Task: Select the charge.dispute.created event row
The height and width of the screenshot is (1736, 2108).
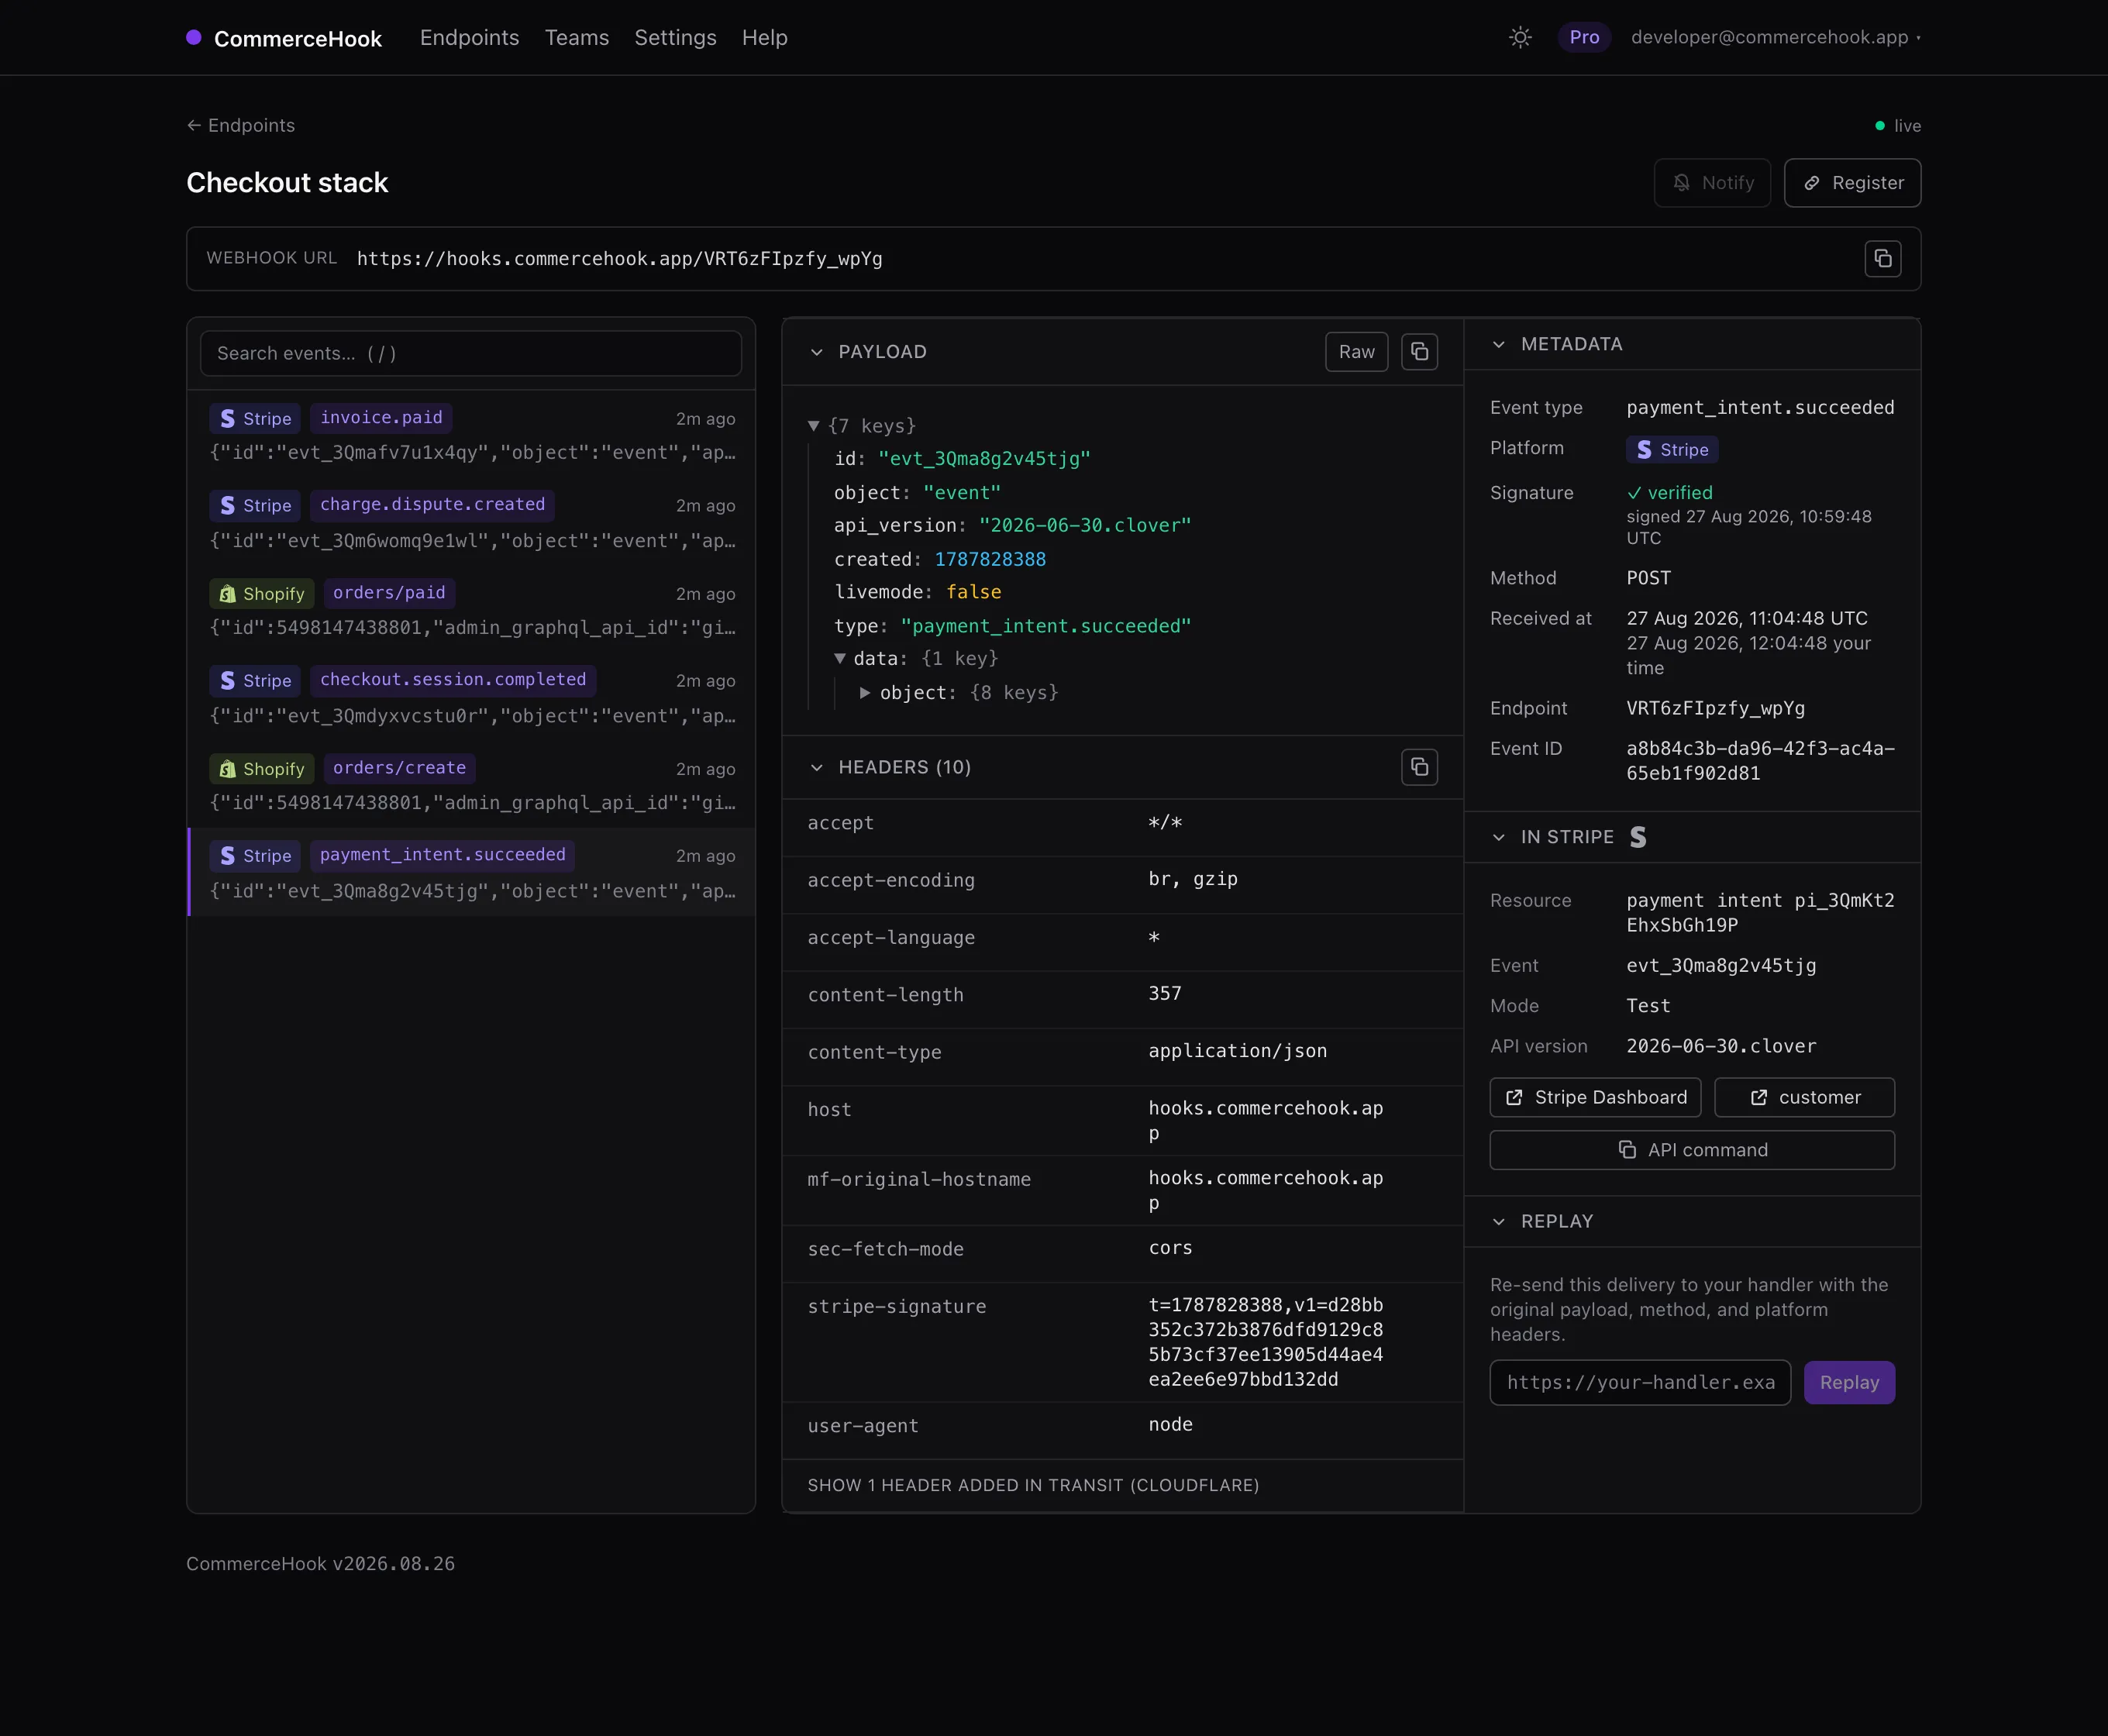Action: click(x=471, y=522)
